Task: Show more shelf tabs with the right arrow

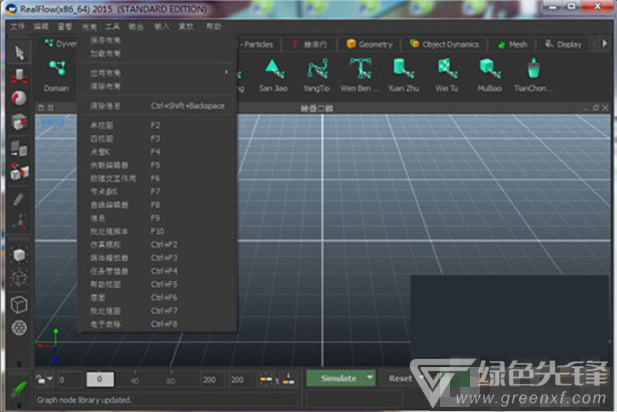Action: pyautogui.click(x=604, y=44)
